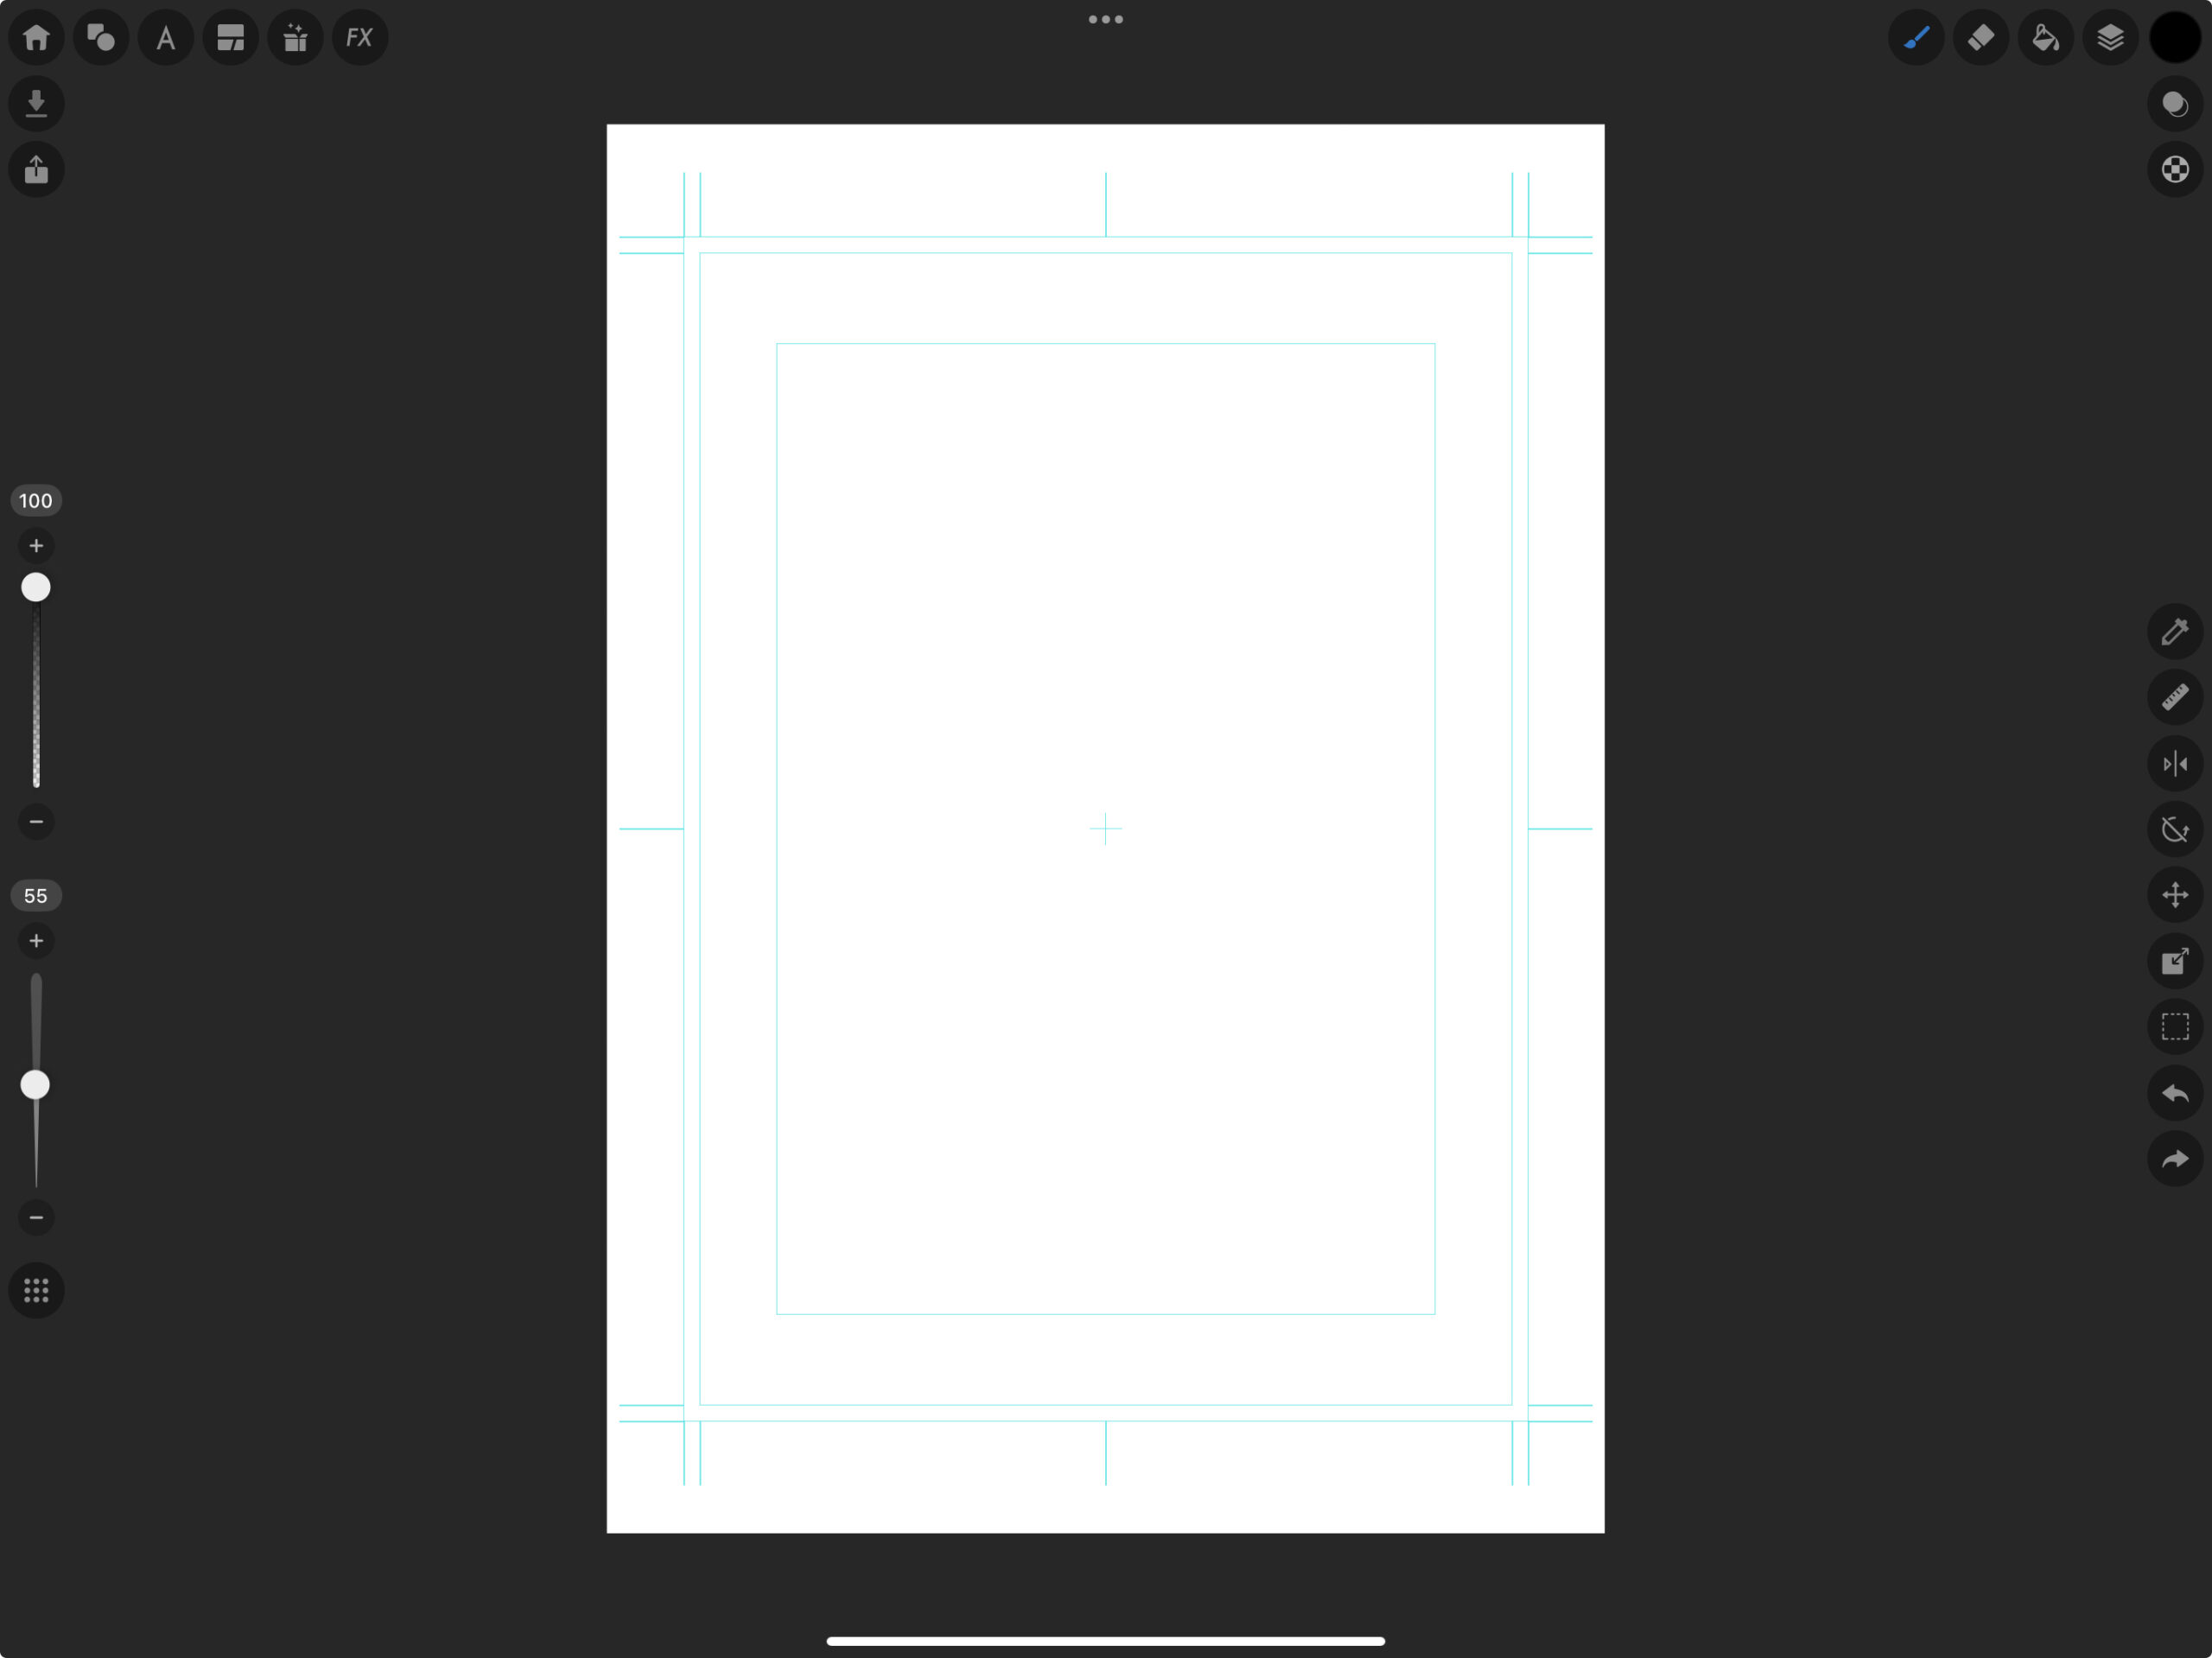Expand the three-dot menu at top
The width and height of the screenshot is (2212, 1658).
1105,19
